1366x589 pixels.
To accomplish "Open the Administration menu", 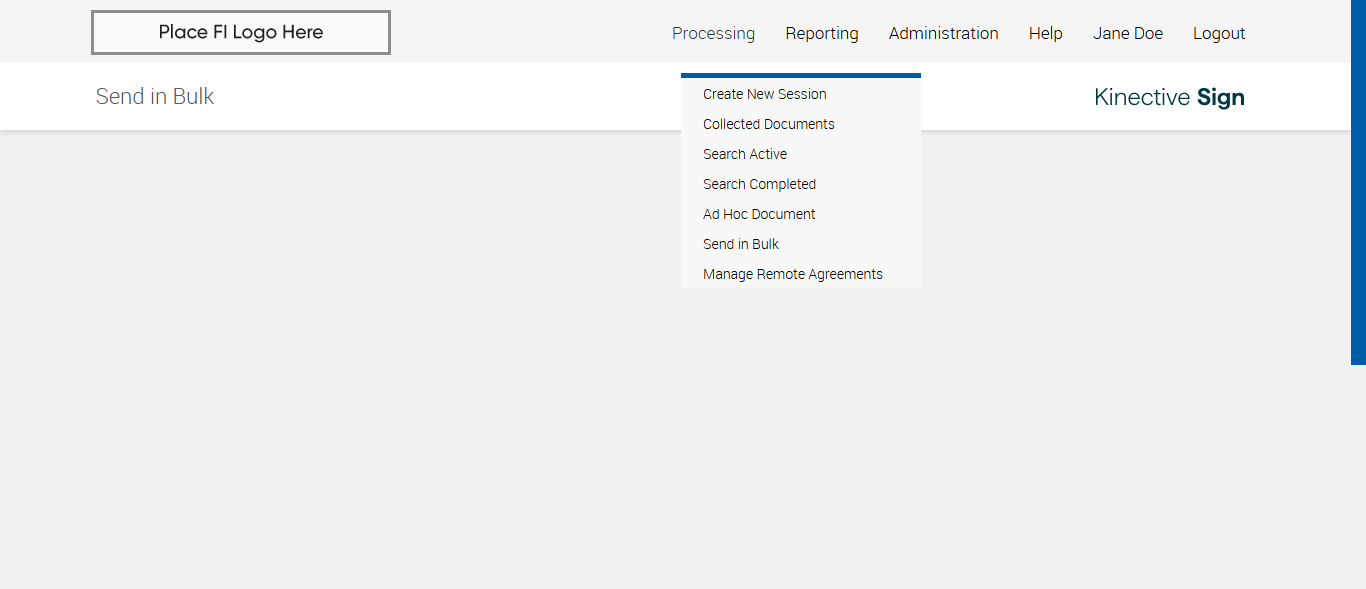I will click(x=943, y=33).
